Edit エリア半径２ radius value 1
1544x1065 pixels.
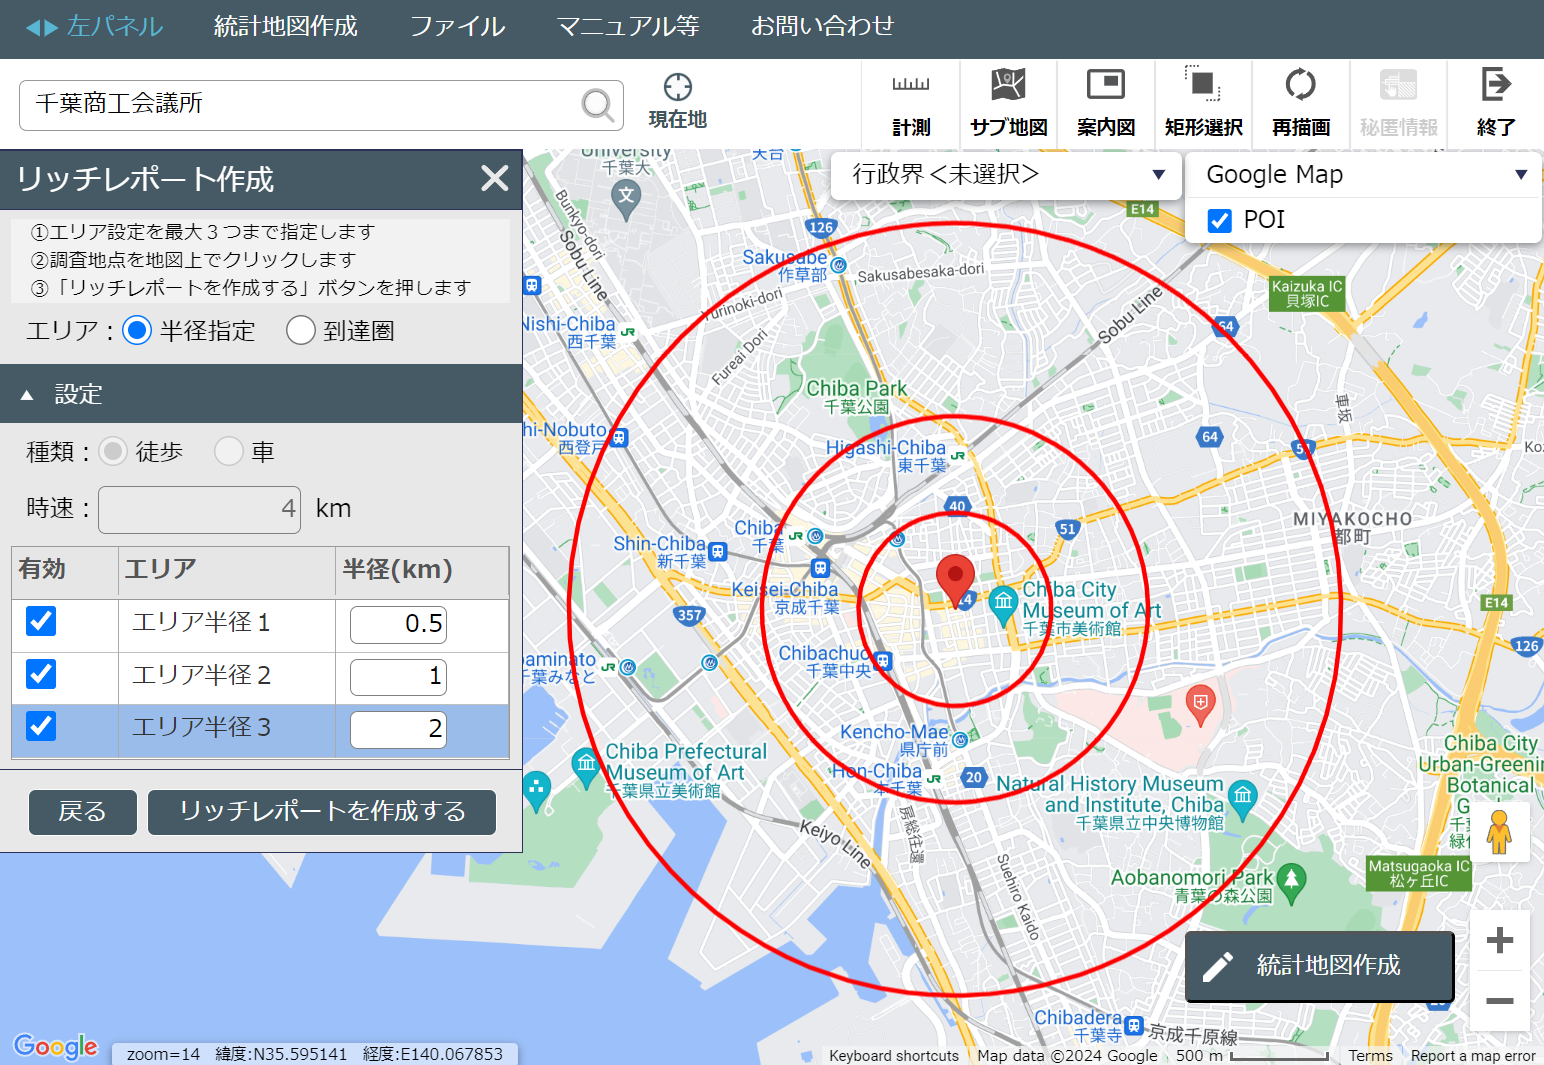click(398, 677)
